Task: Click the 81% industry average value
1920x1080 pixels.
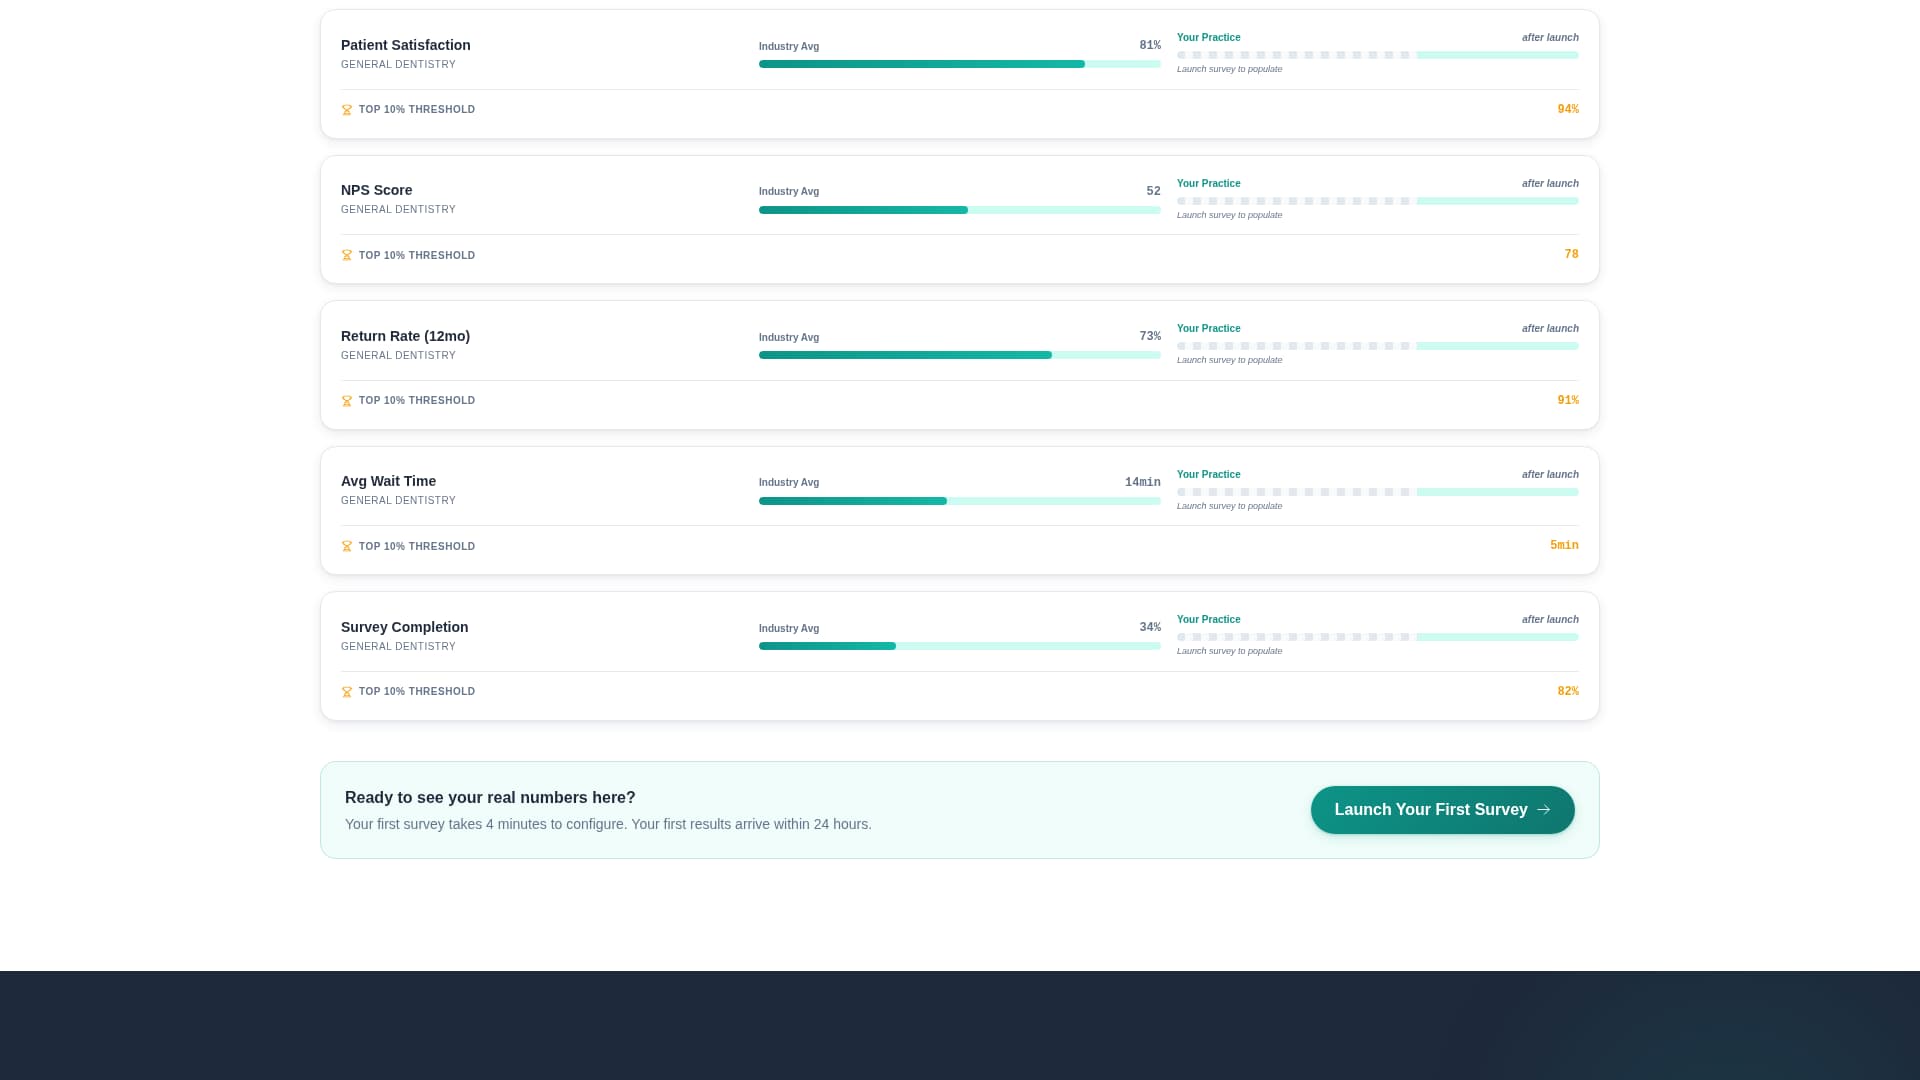Action: coord(1150,46)
